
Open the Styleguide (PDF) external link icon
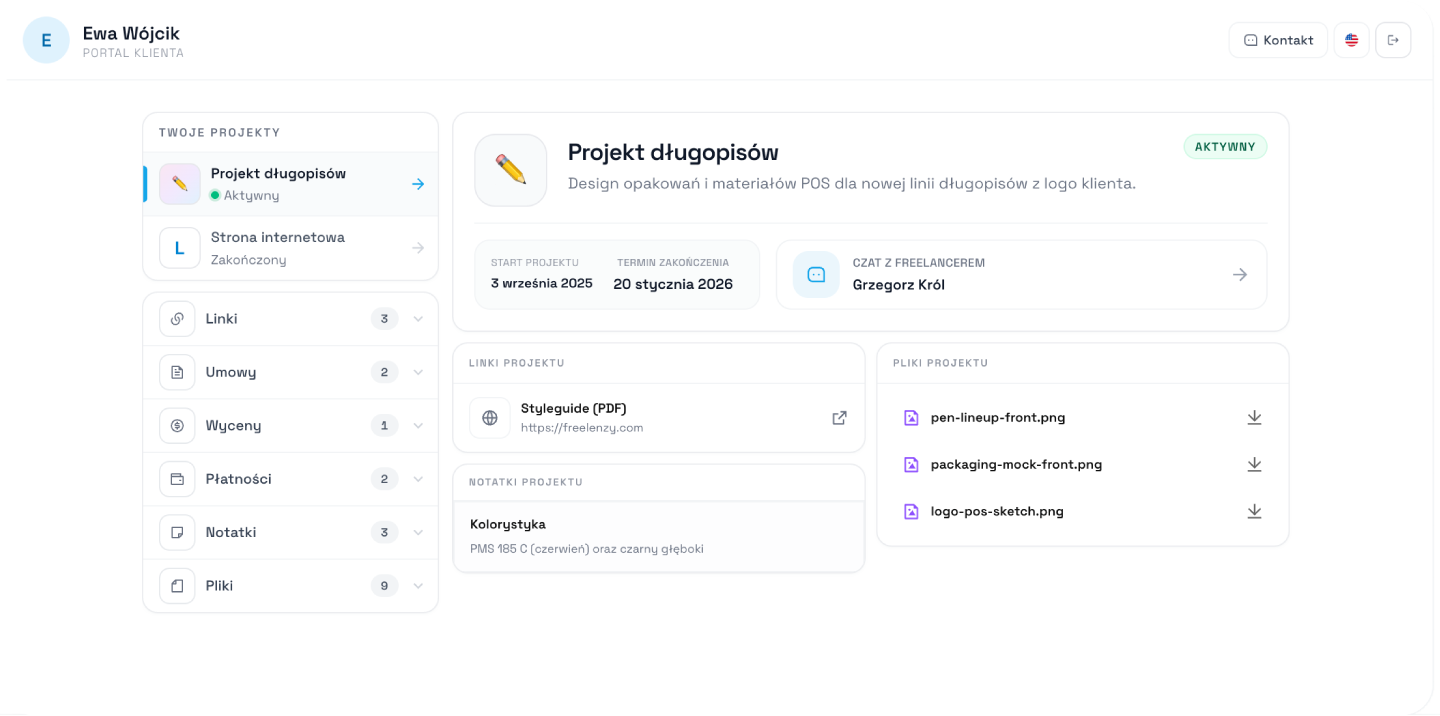tap(839, 418)
